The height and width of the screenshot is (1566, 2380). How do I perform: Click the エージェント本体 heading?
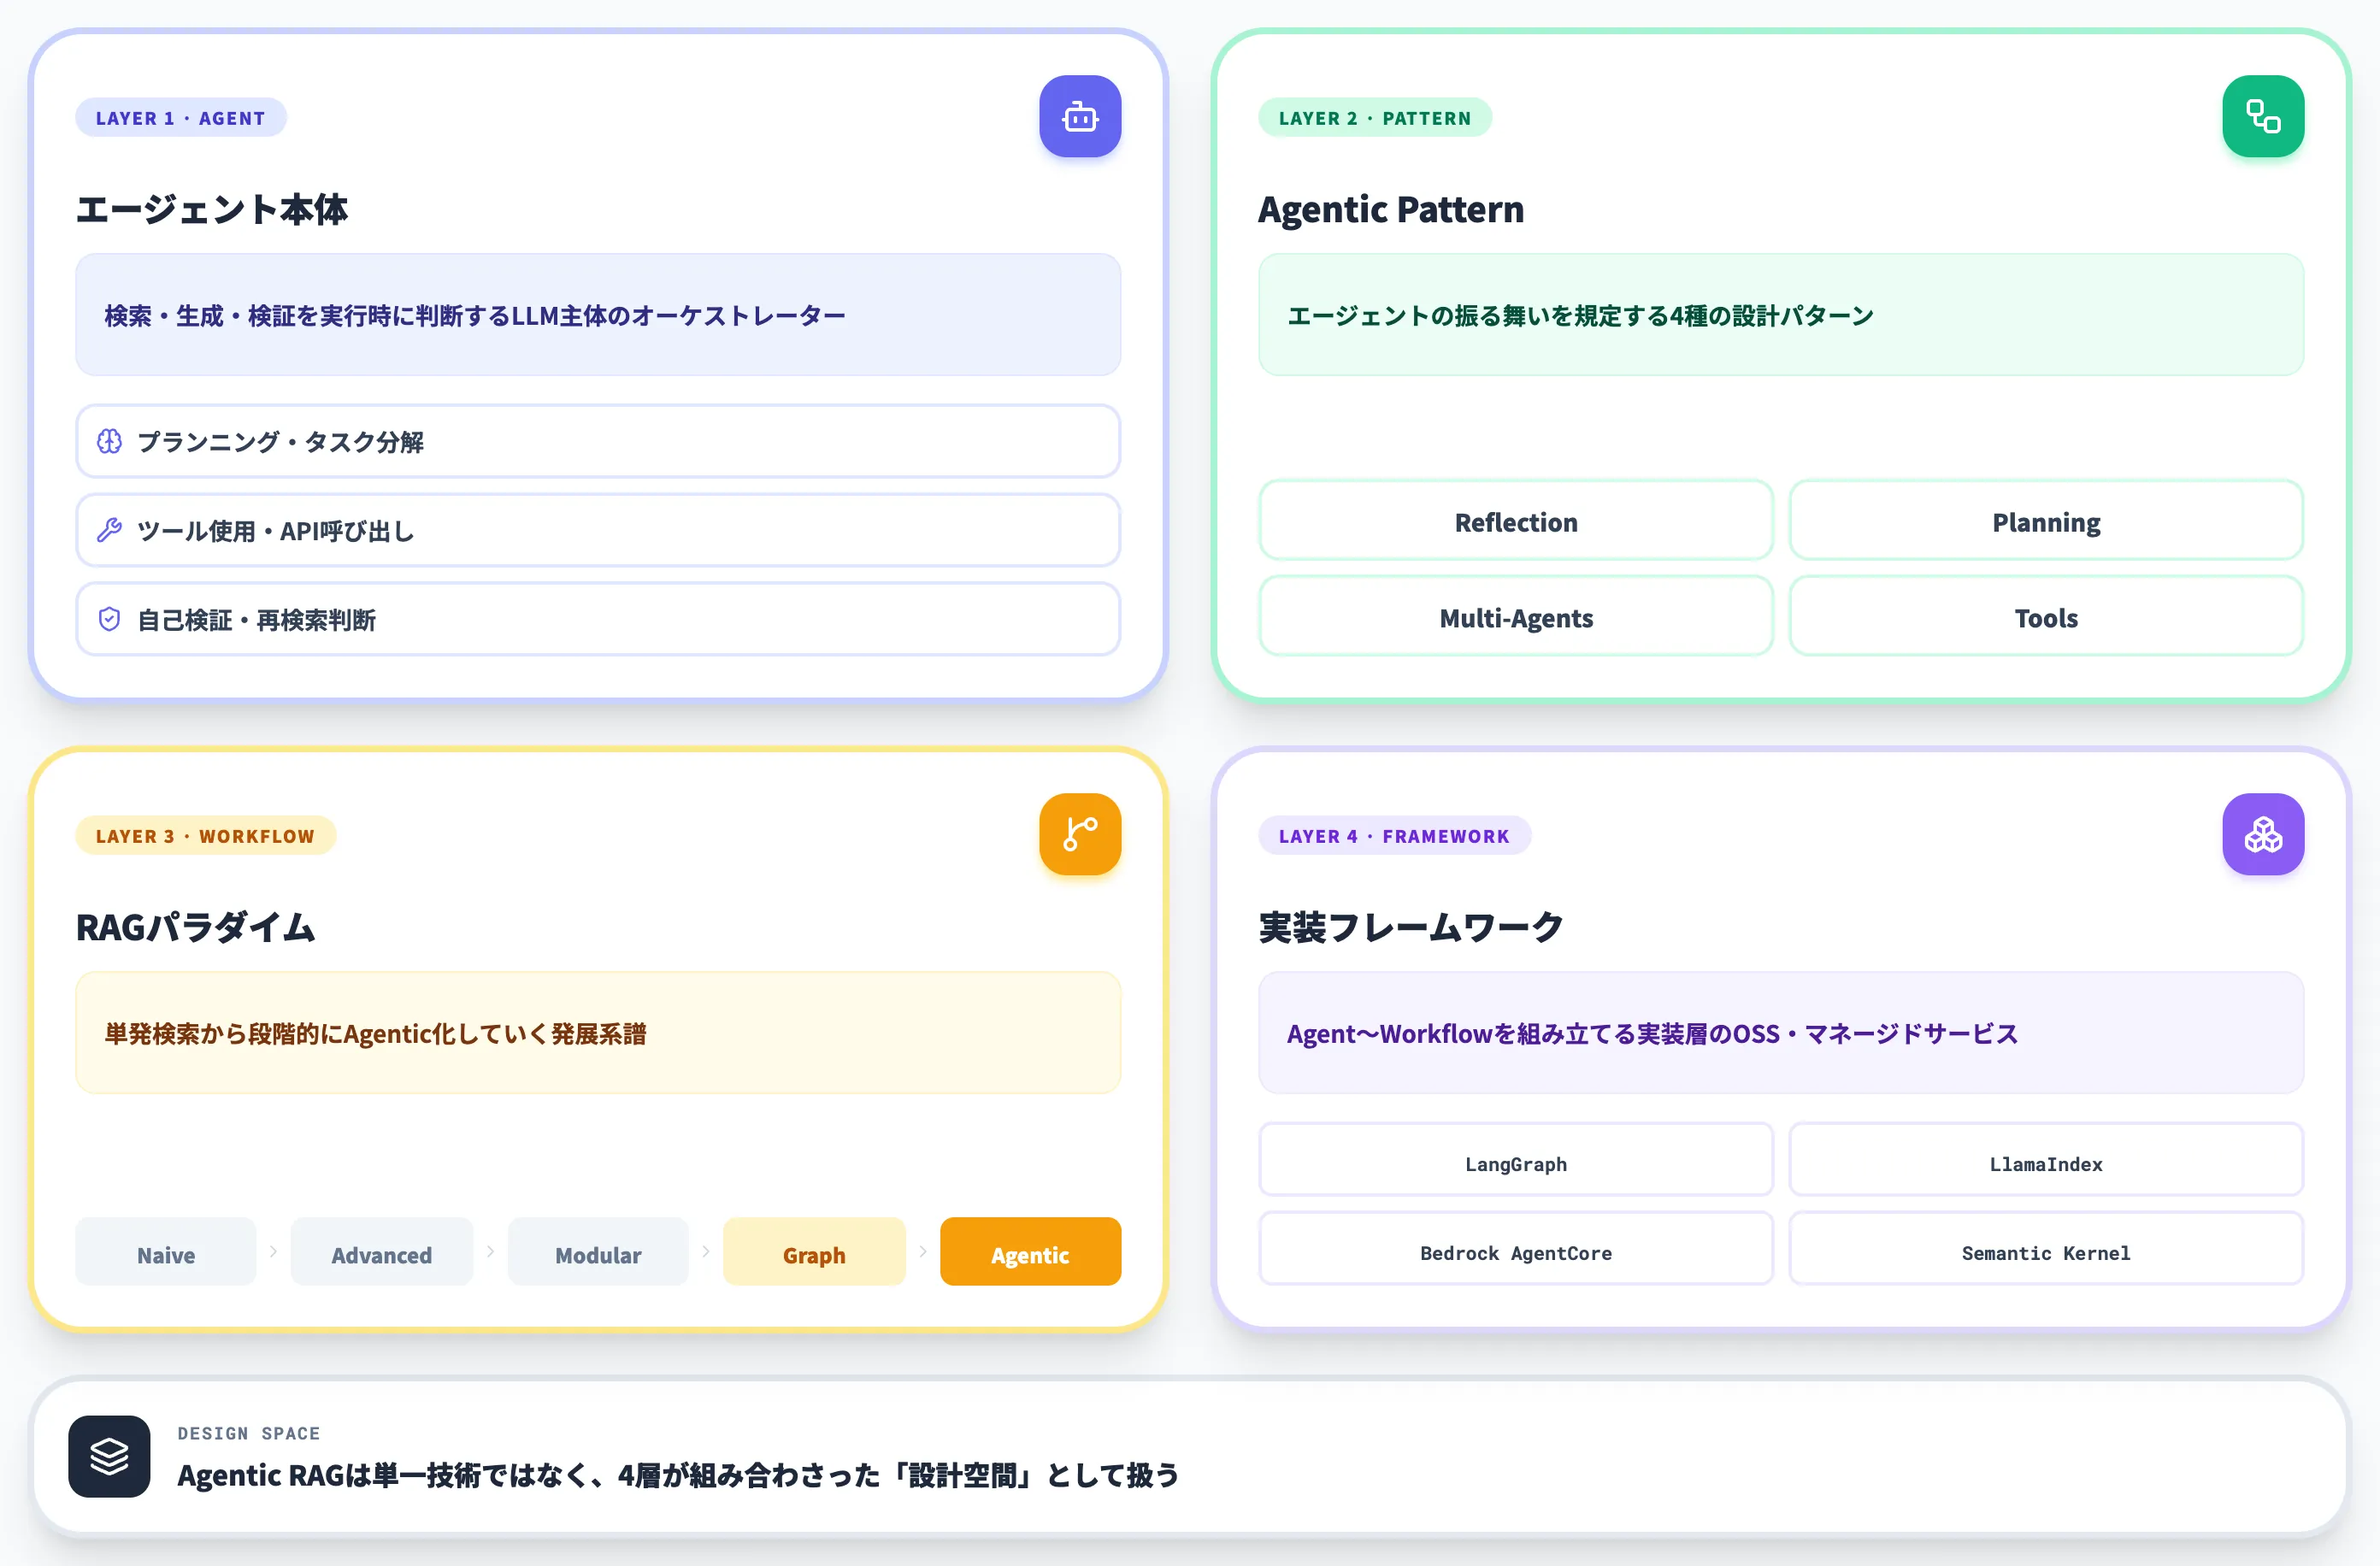point(212,210)
